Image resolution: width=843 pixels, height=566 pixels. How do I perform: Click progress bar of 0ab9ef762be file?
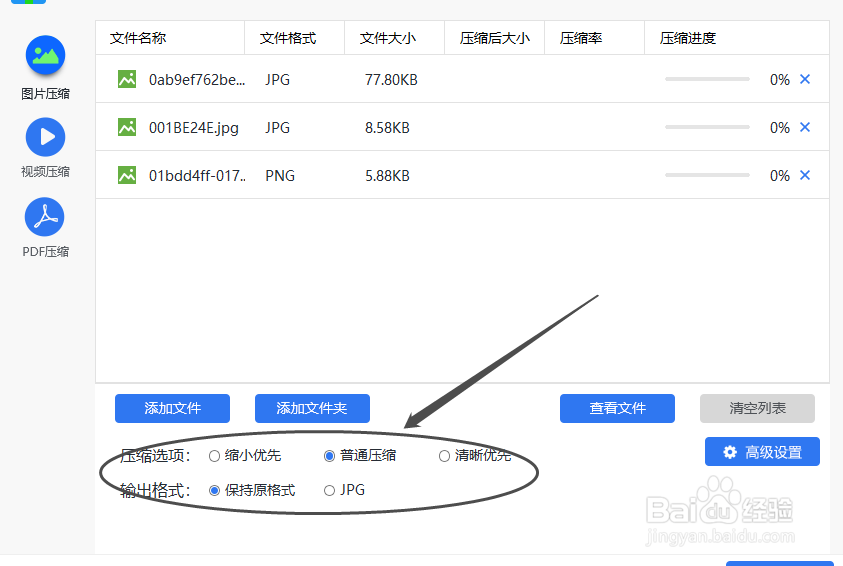(x=707, y=79)
